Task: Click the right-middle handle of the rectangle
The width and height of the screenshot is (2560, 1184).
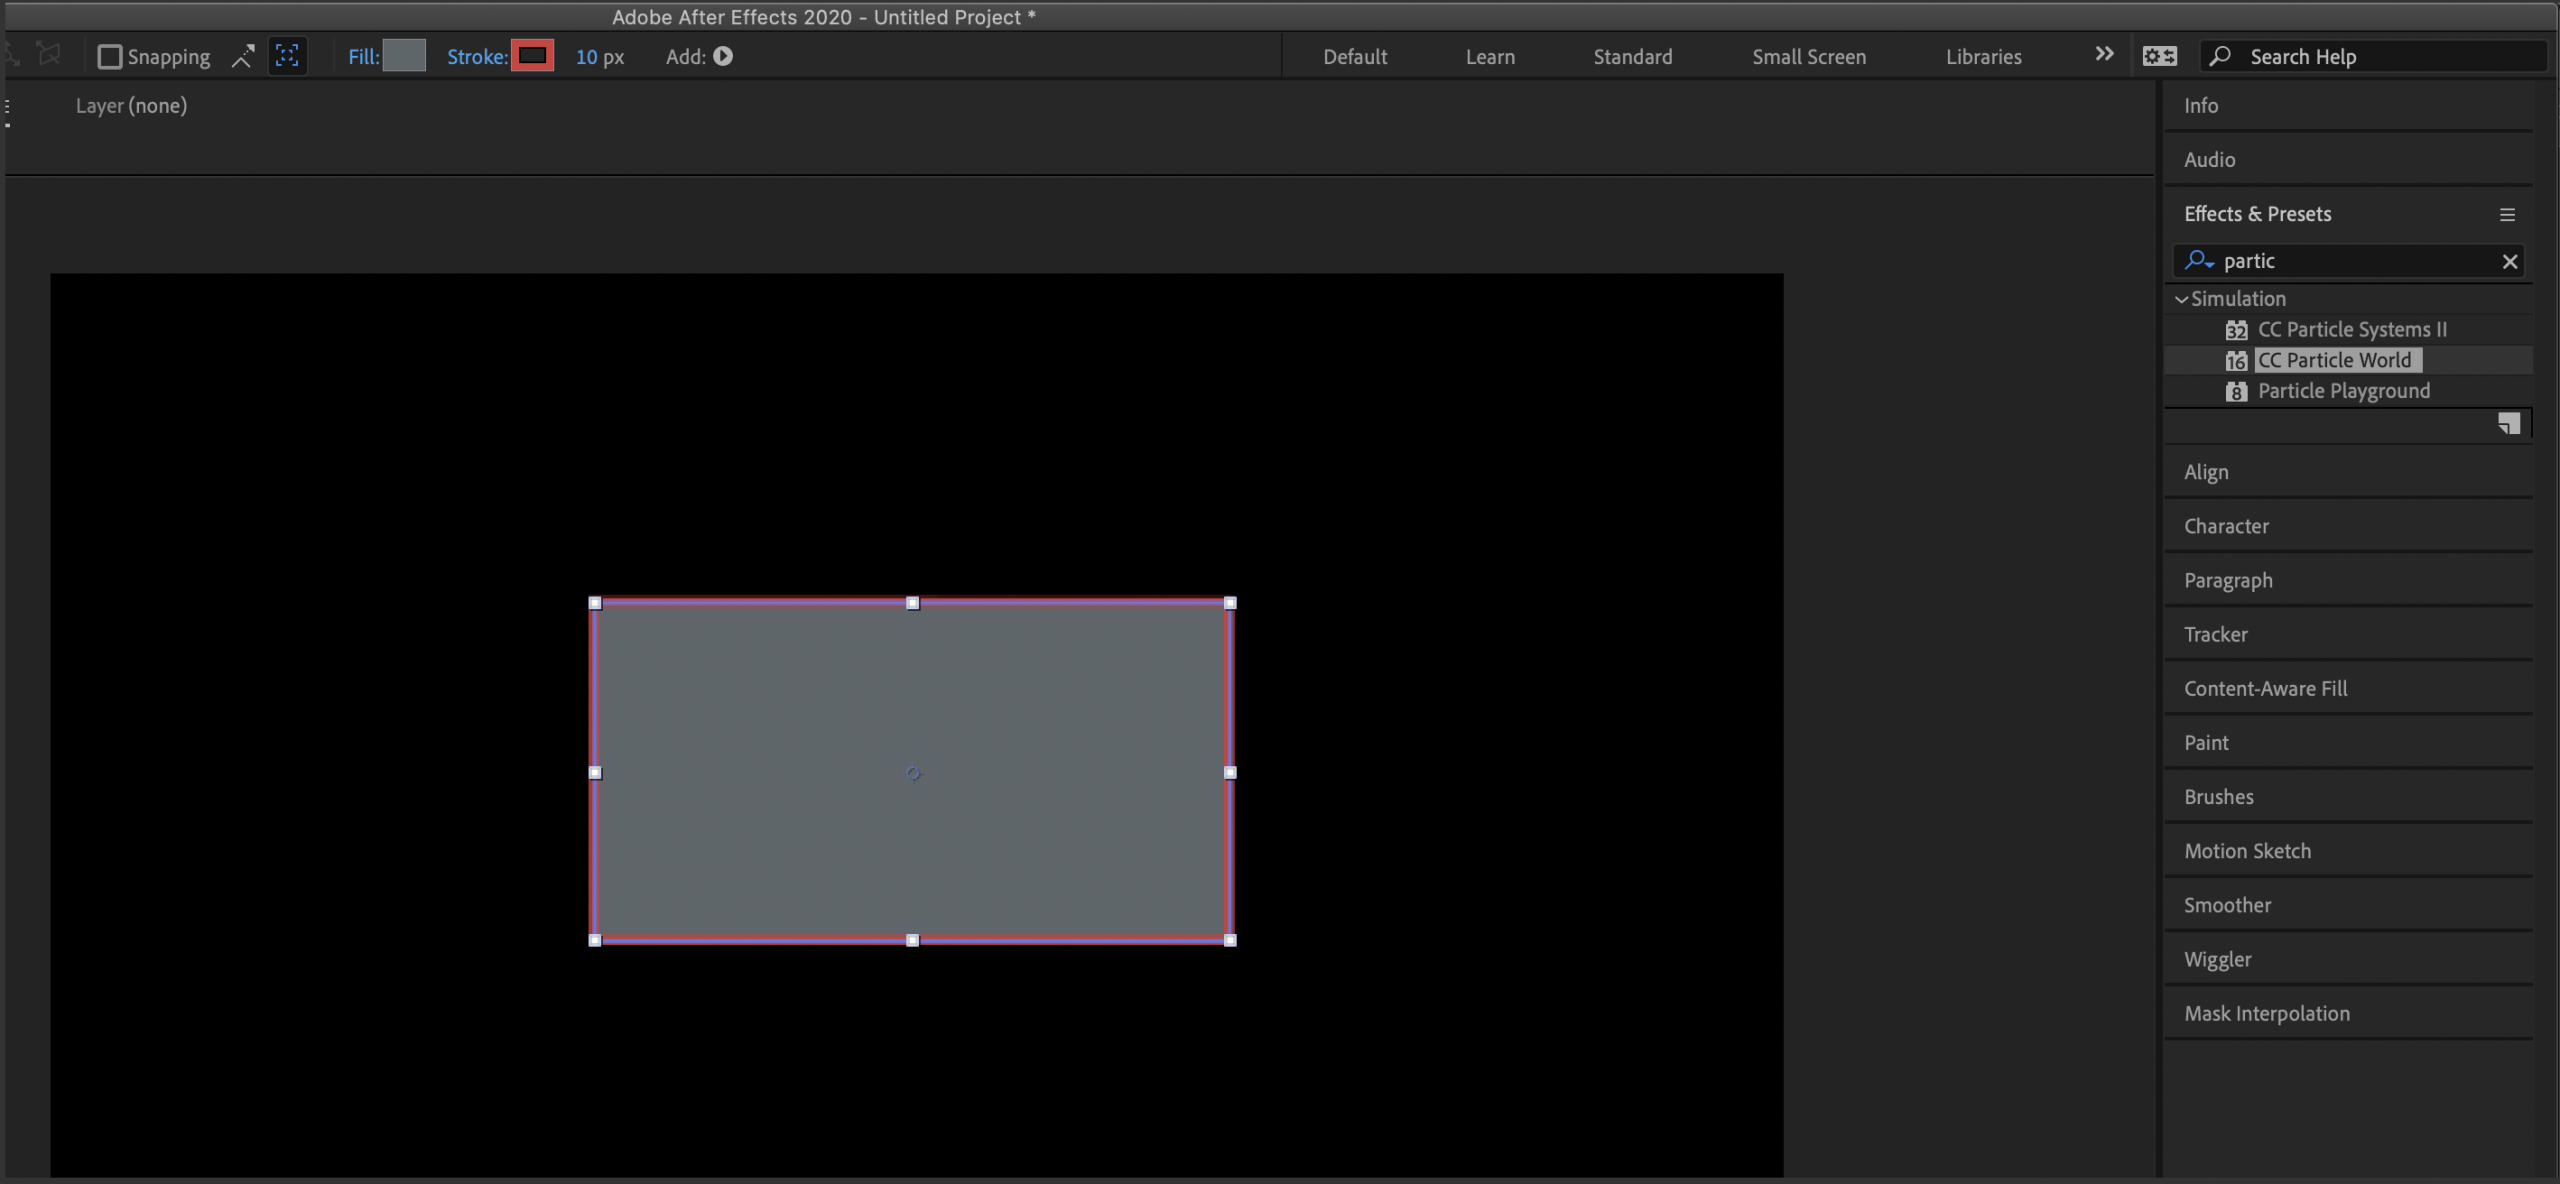Action: click(1230, 772)
